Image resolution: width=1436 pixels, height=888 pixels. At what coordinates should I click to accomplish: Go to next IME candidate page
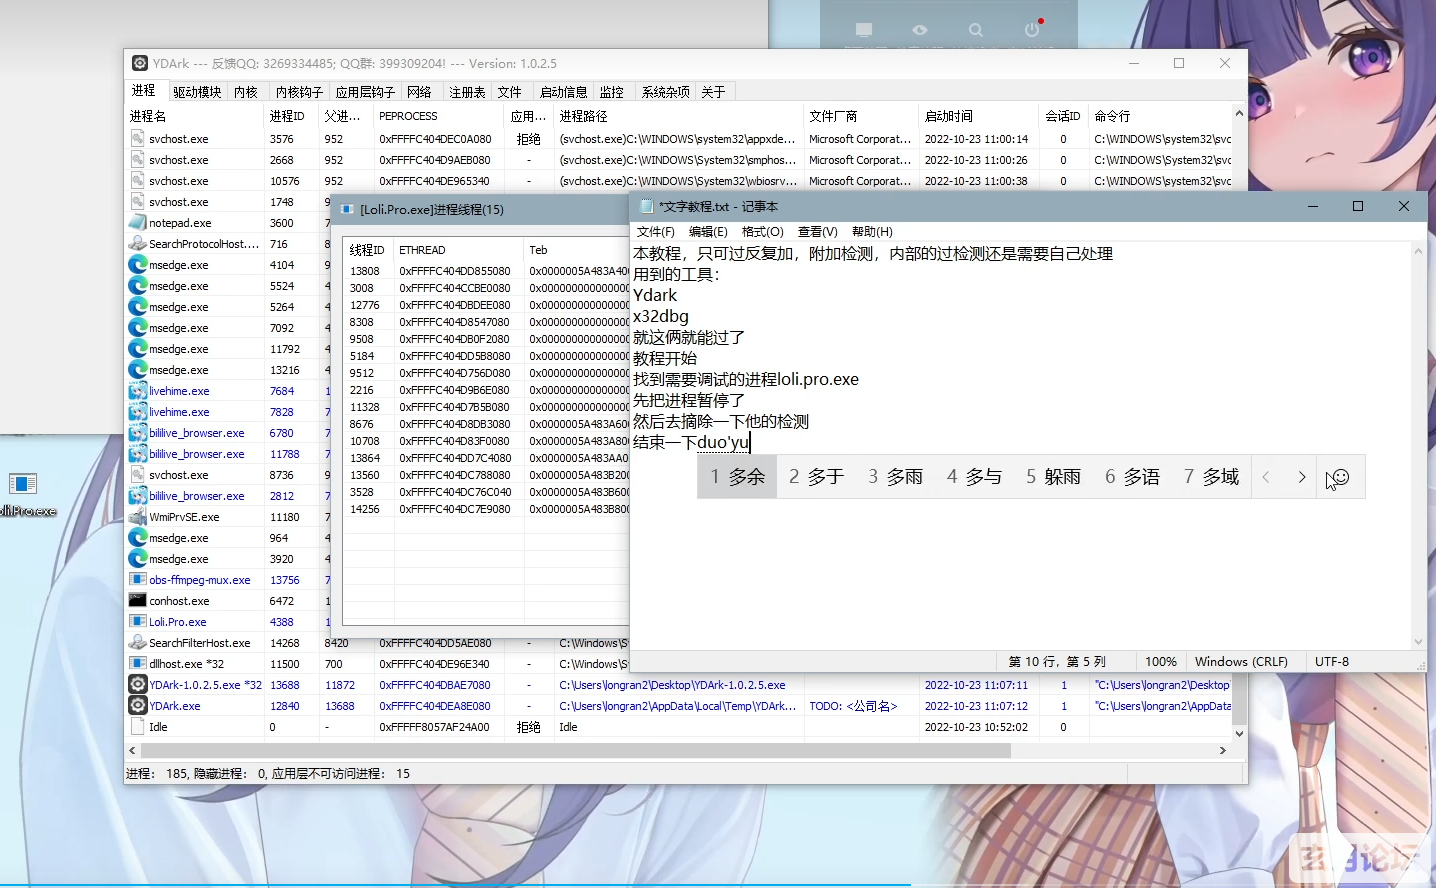click(1301, 477)
